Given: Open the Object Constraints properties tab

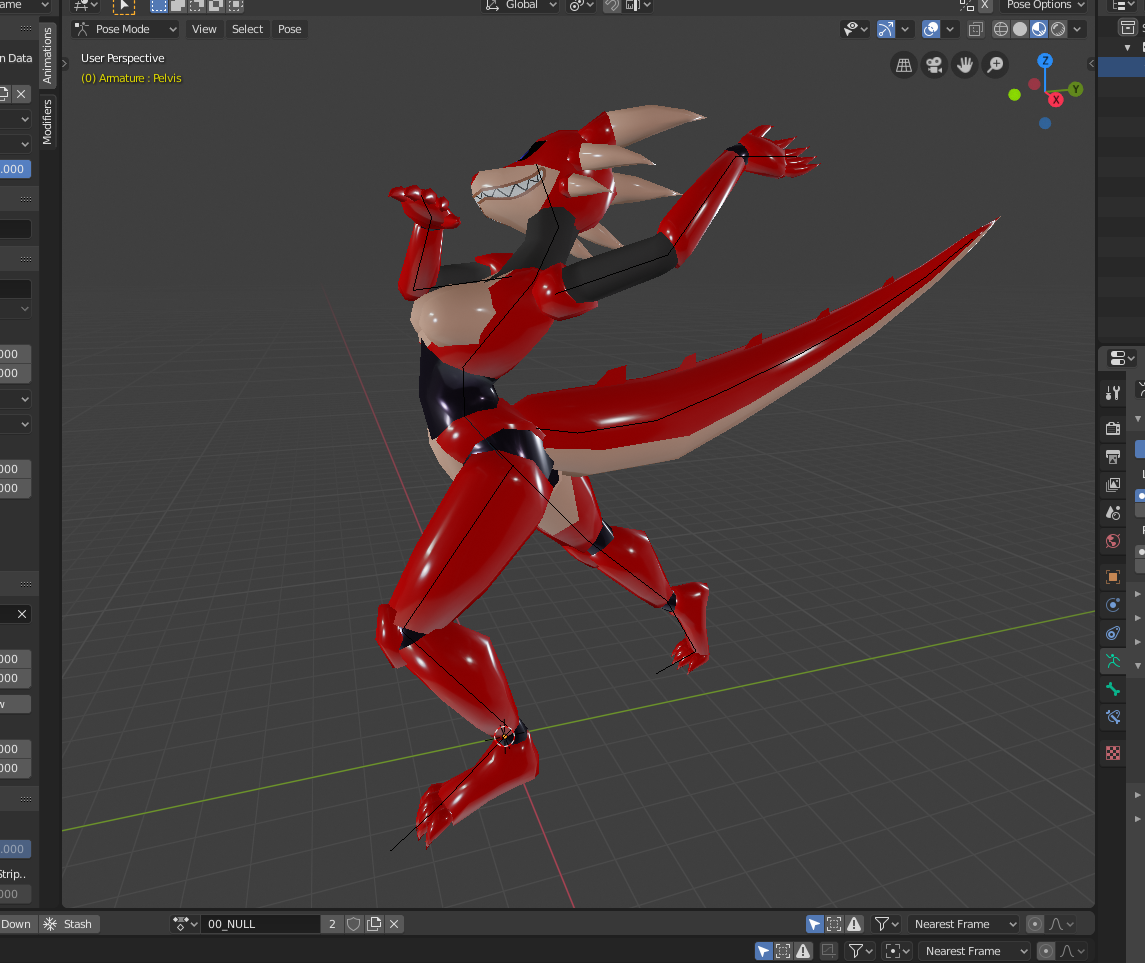Looking at the screenshot, I should (1112, 633).
